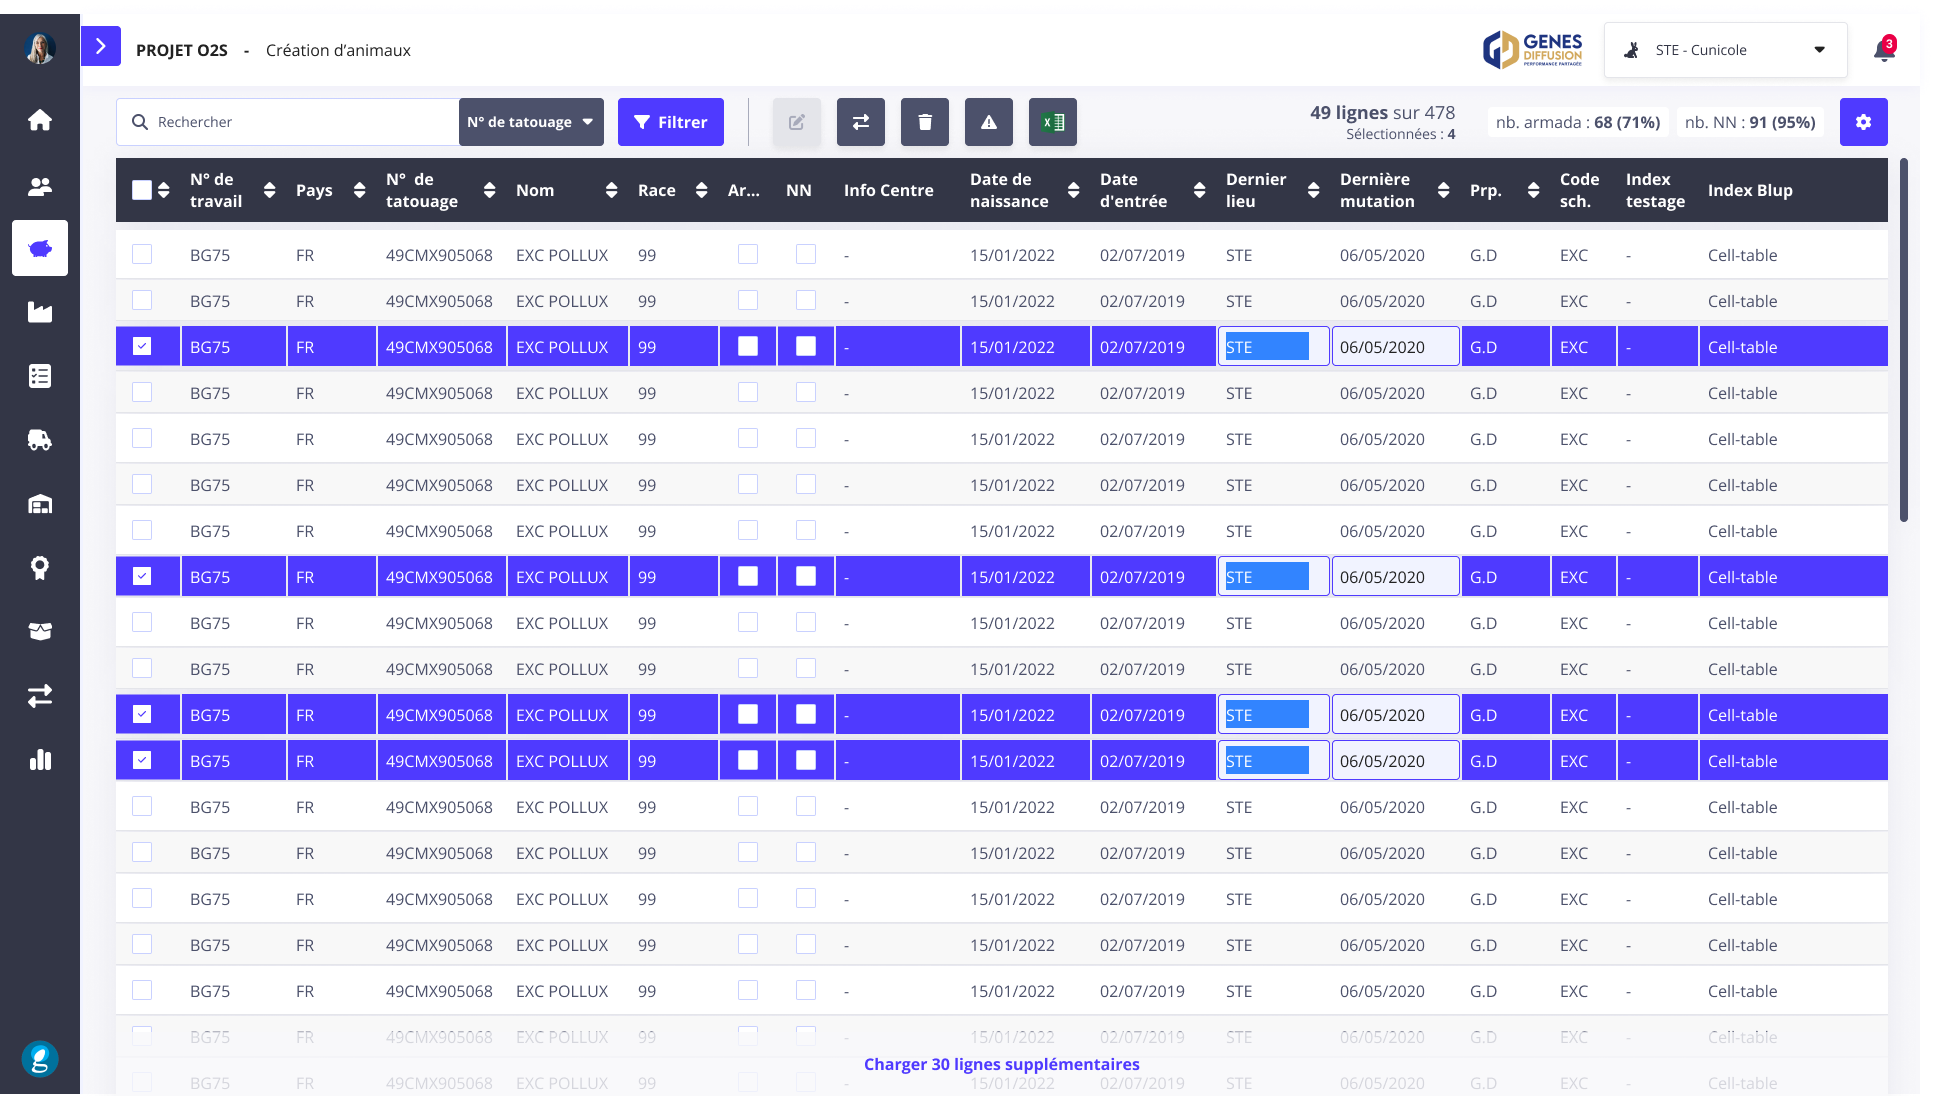This screenshot has width=1936, height=1096.
Task: Open the bar chart statistics sidebar icon
Action: pos(40,760)
